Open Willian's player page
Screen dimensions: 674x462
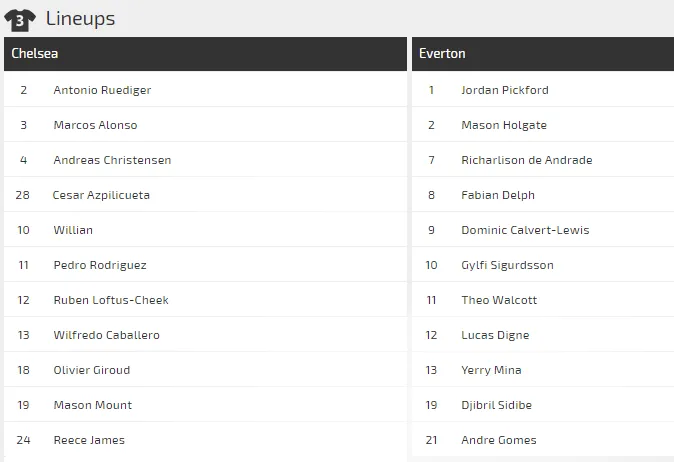73,230
